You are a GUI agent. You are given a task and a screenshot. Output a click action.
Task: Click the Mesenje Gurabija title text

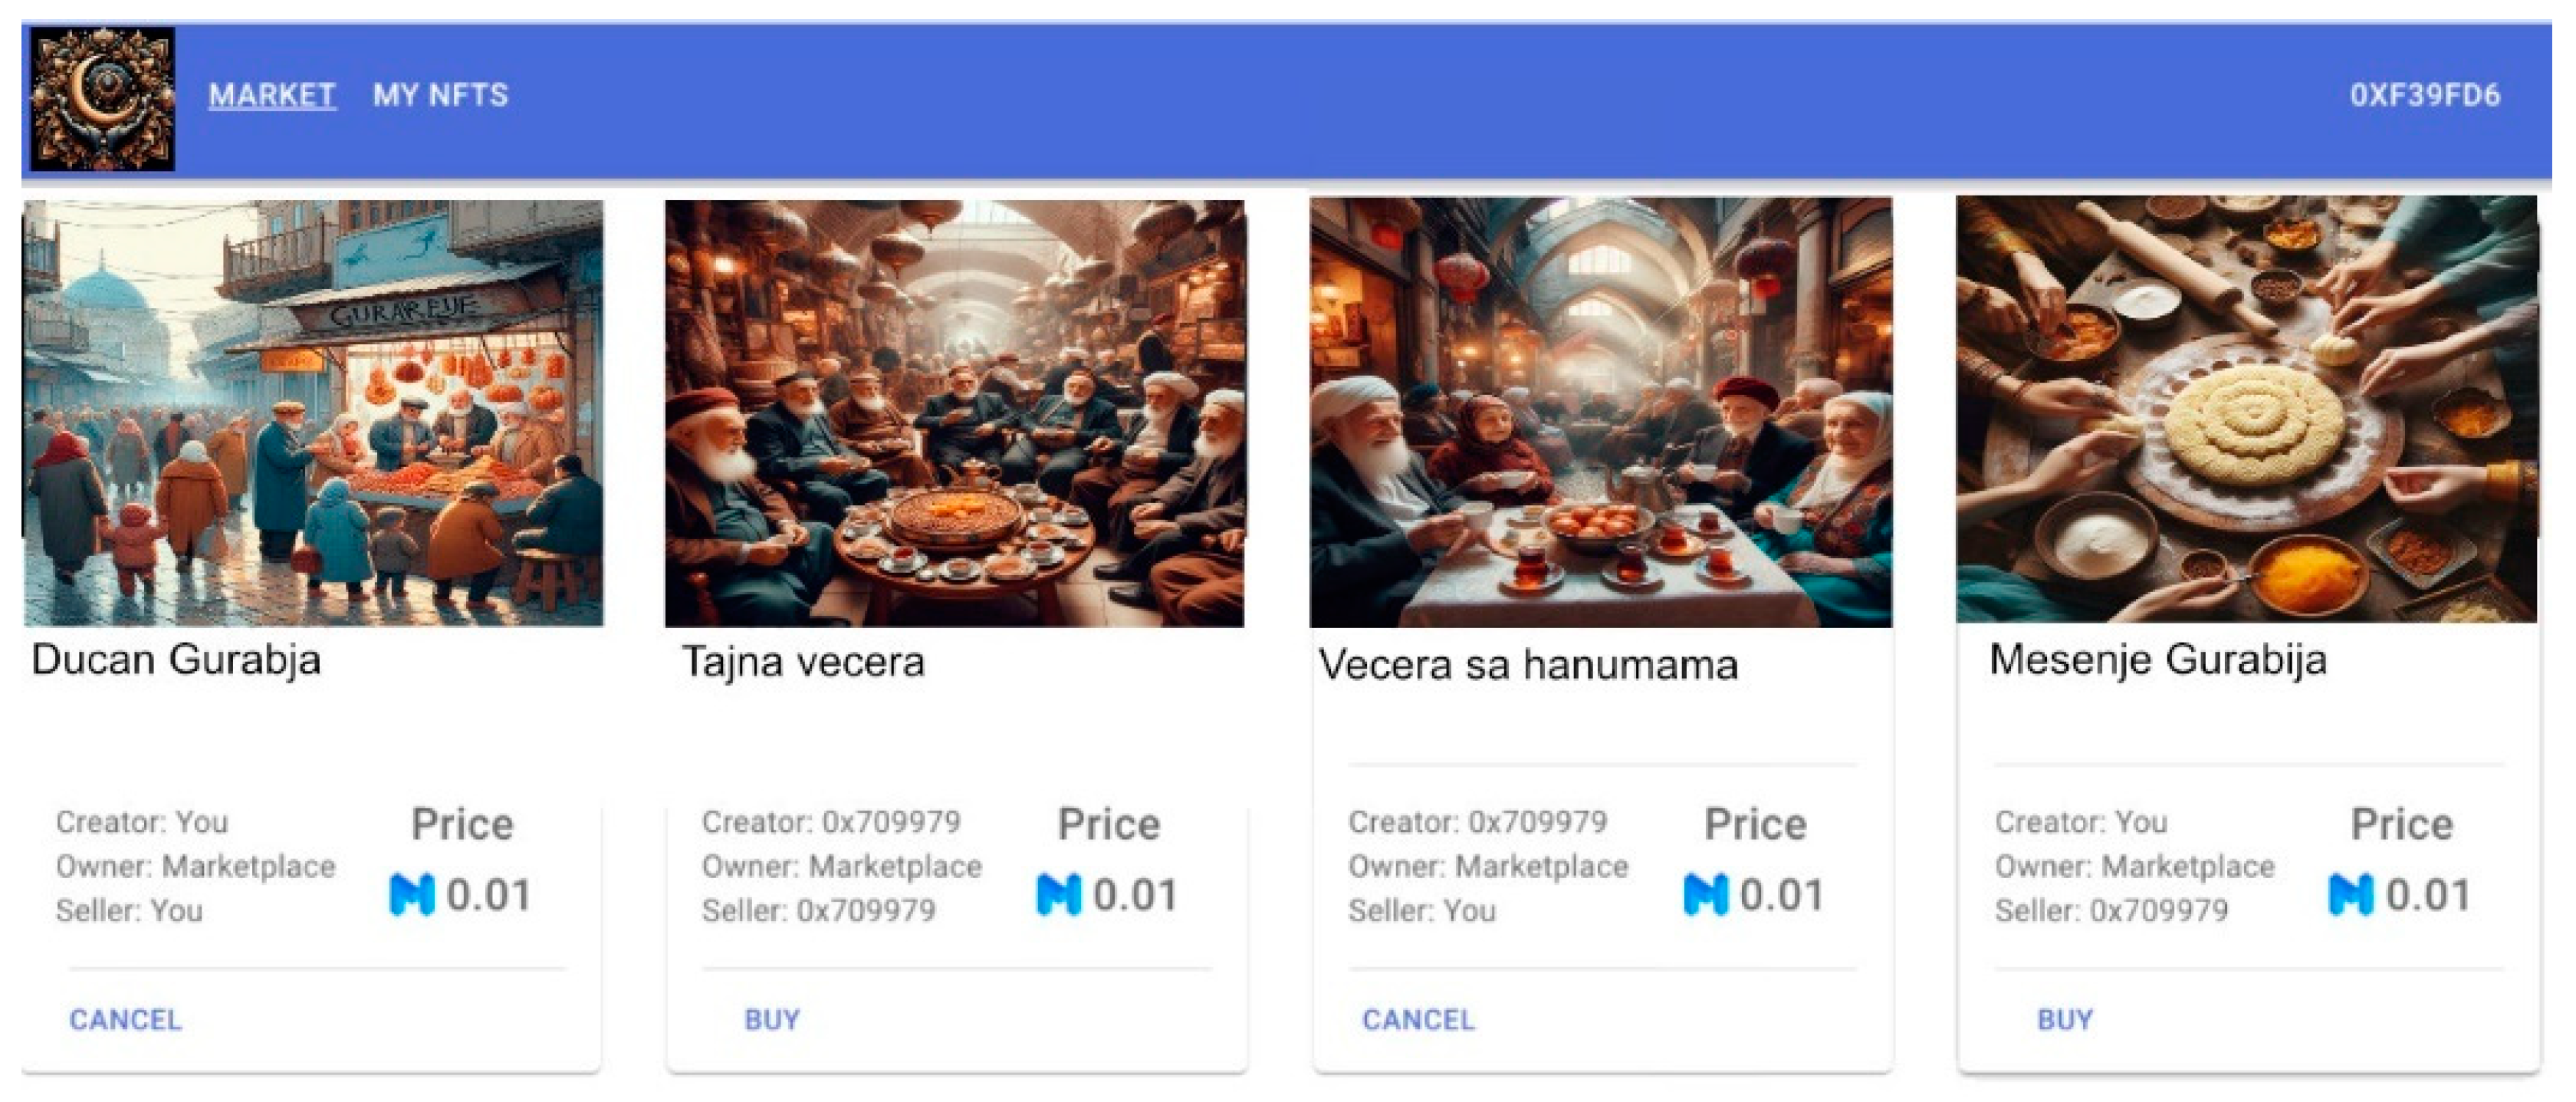tap(2158, 660)
